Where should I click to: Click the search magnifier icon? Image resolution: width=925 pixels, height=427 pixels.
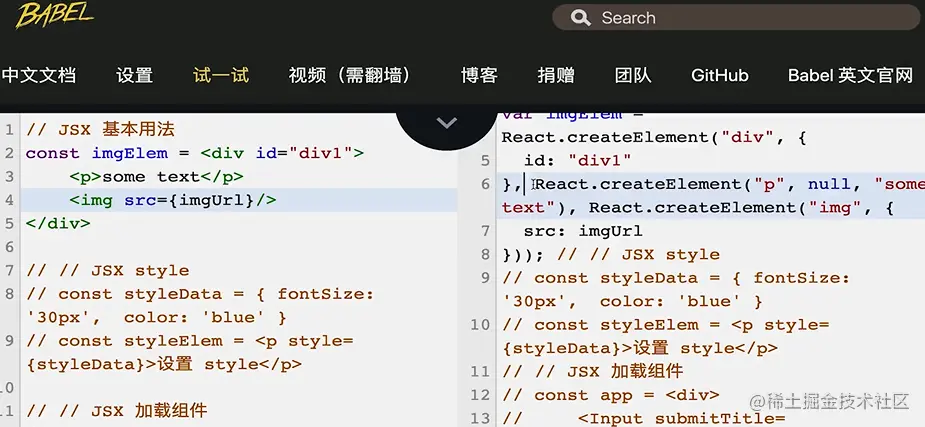tap(580, 18)
